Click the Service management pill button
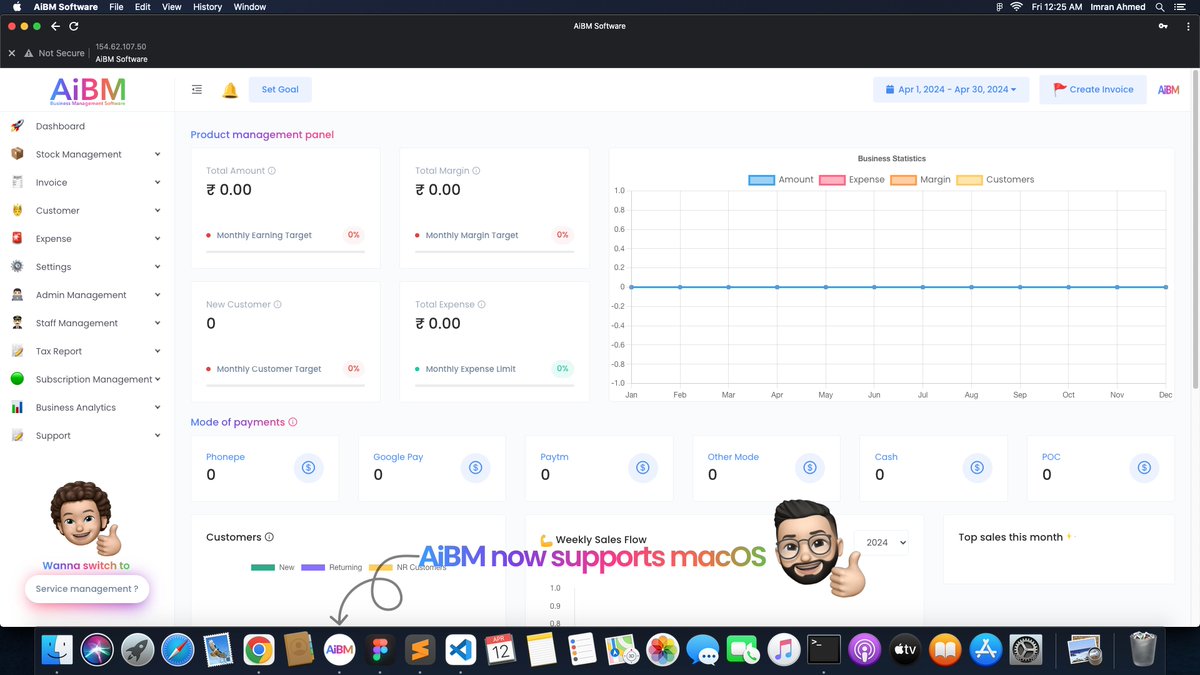The image size is (1200, 675). tap(87, 589)
